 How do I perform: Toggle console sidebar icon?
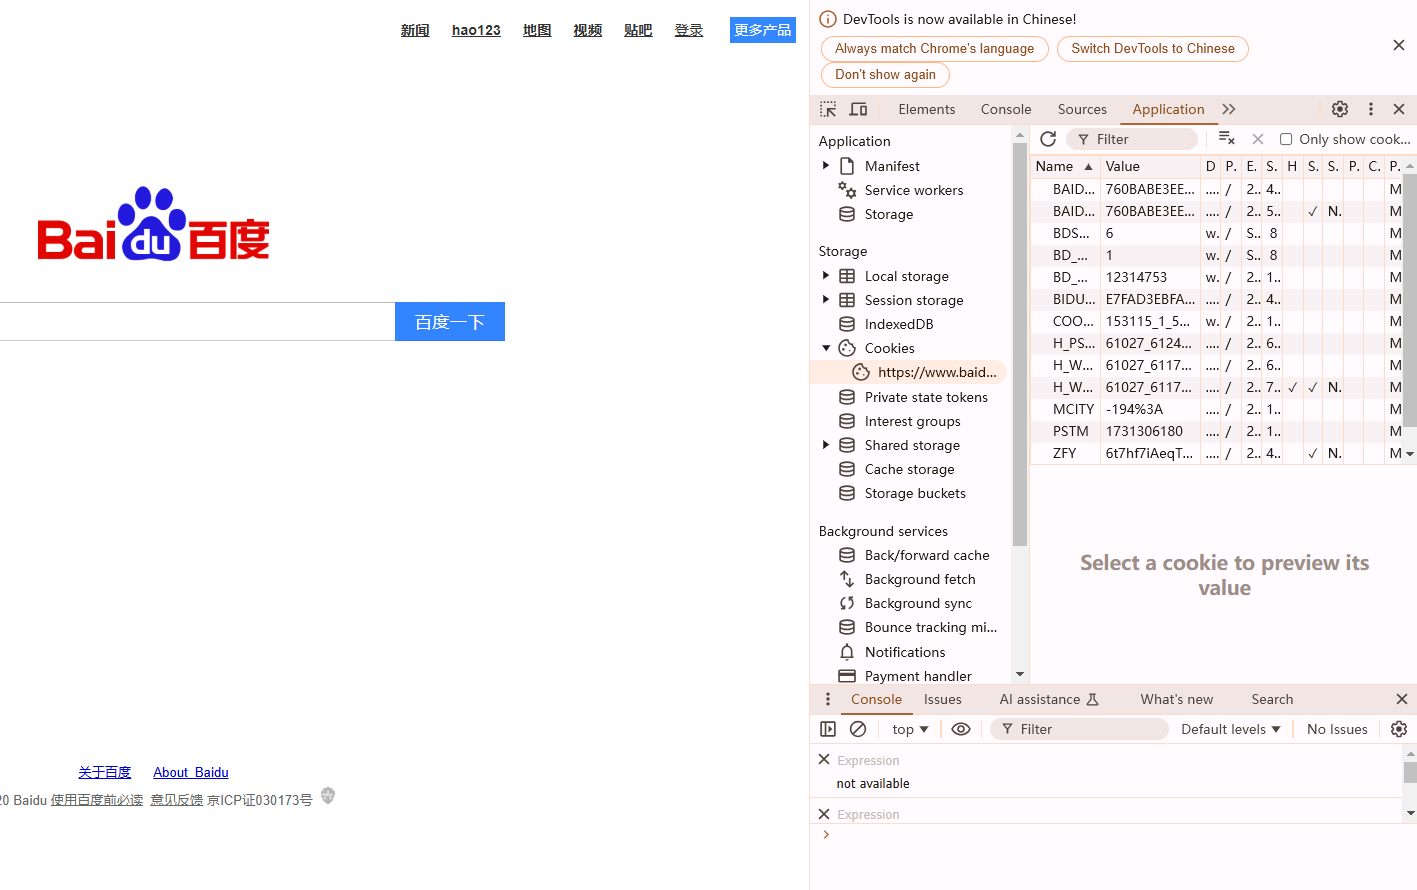click(828, 729)
